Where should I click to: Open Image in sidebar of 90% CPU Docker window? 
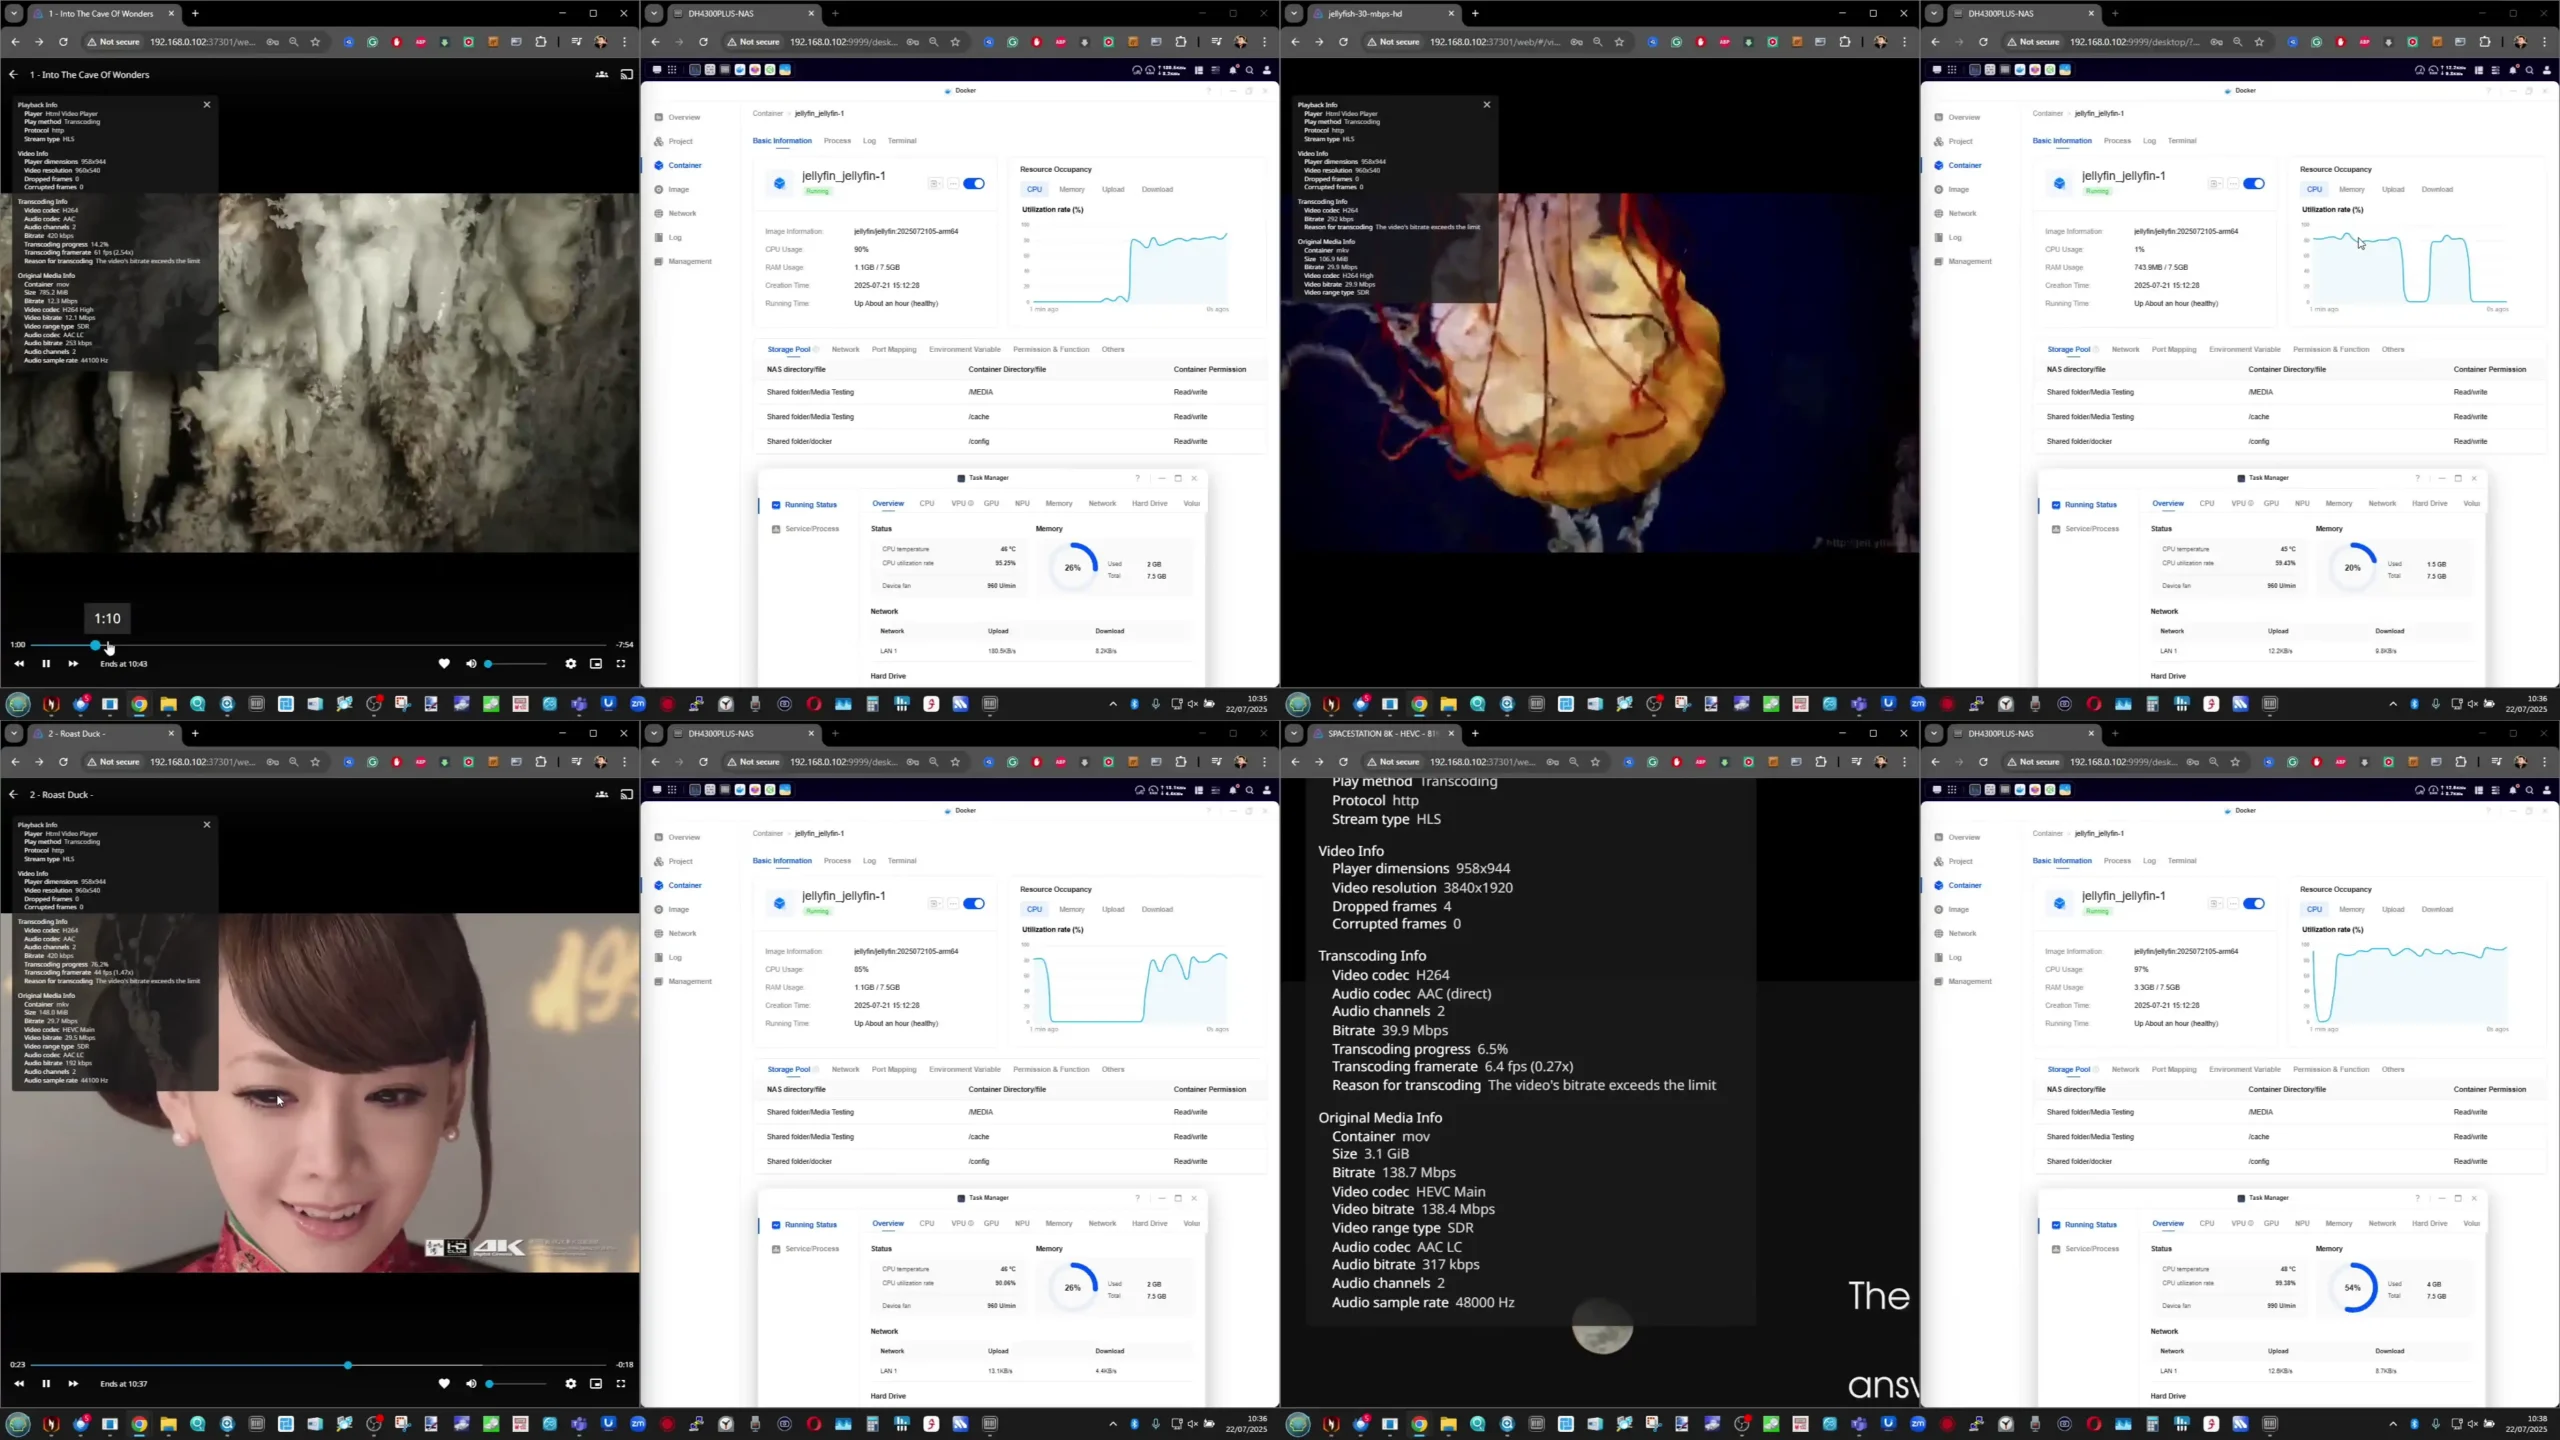pyautogui.click(x=672, y=189)
